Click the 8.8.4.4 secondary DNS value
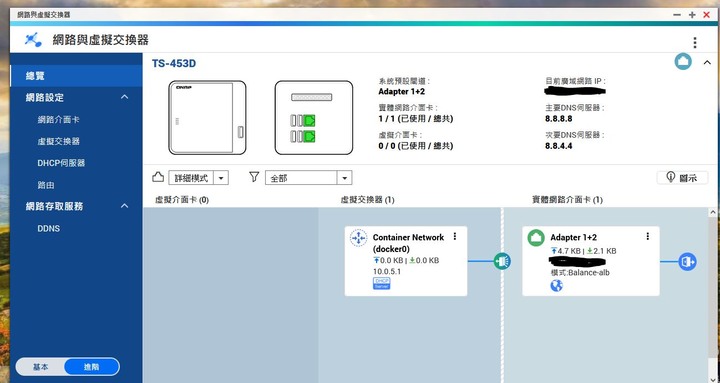 click(559, 146)
